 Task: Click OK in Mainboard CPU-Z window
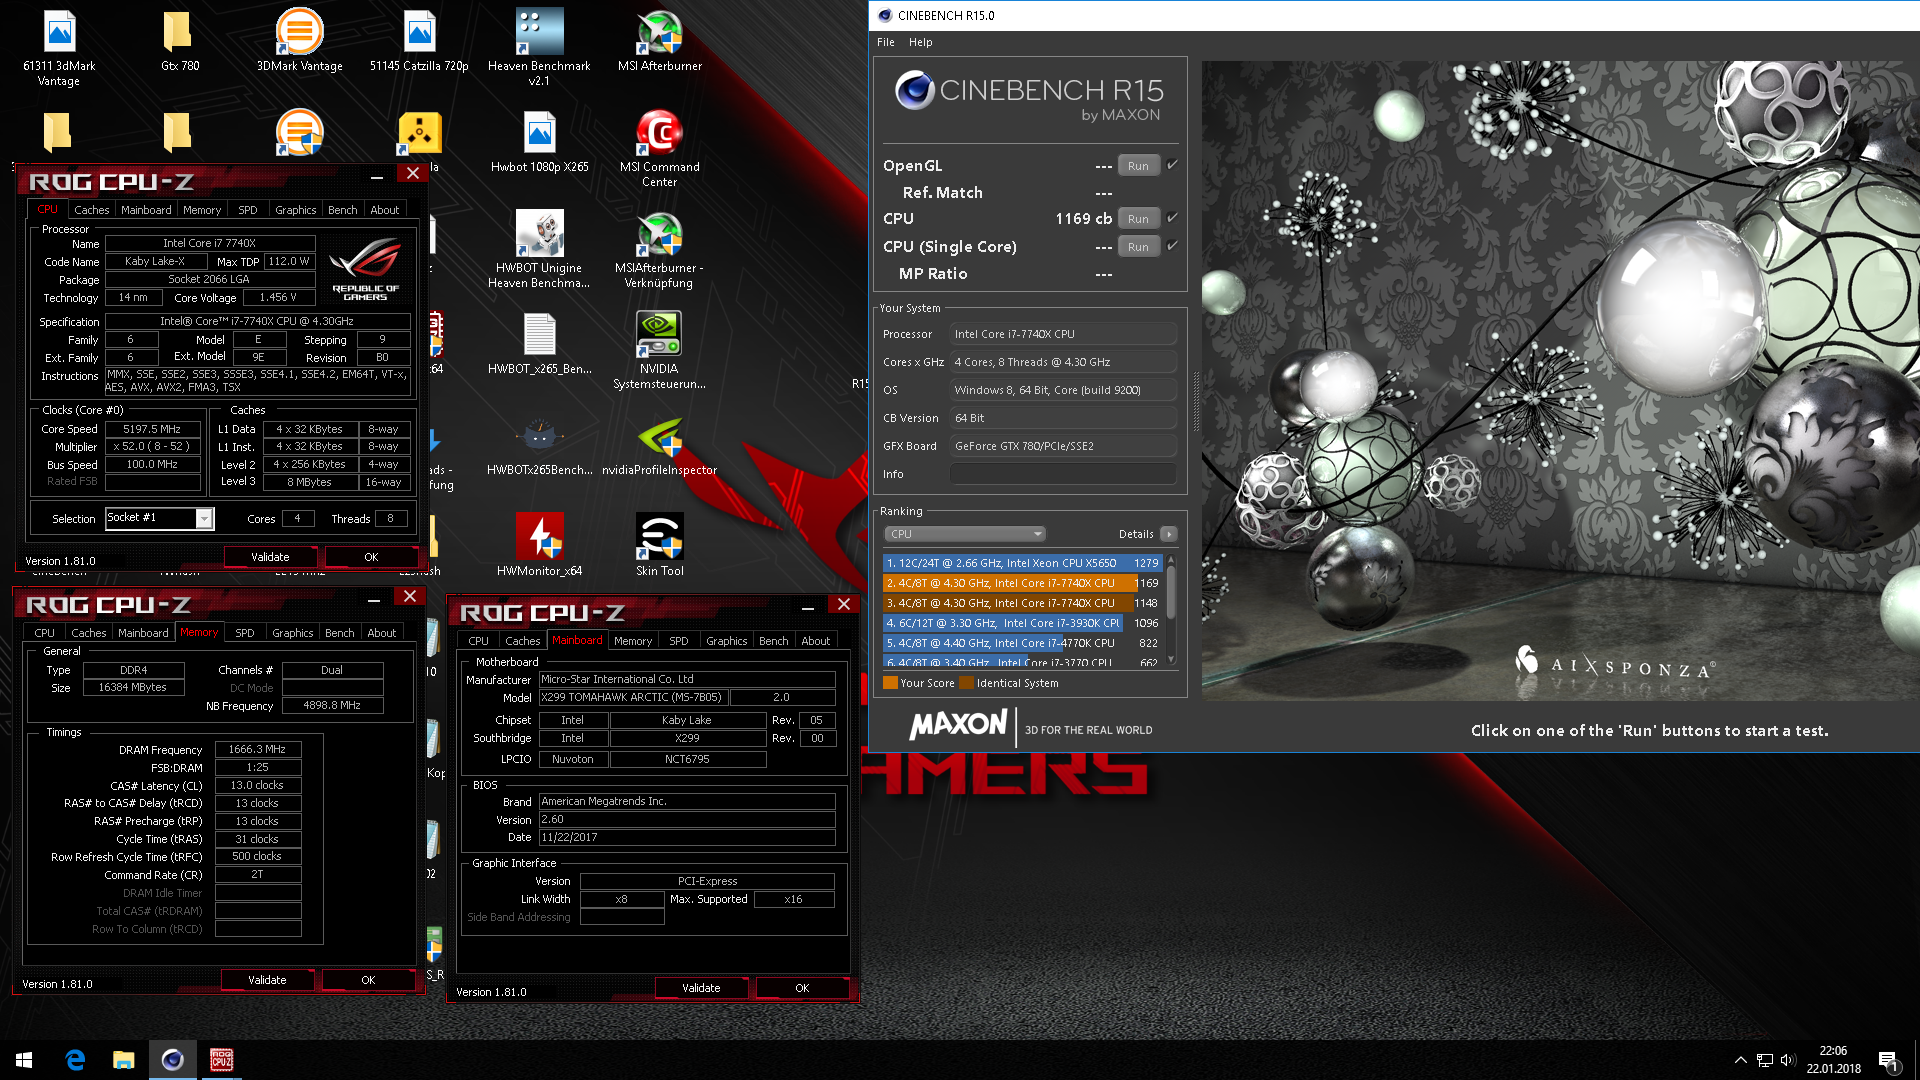point(802,988)
